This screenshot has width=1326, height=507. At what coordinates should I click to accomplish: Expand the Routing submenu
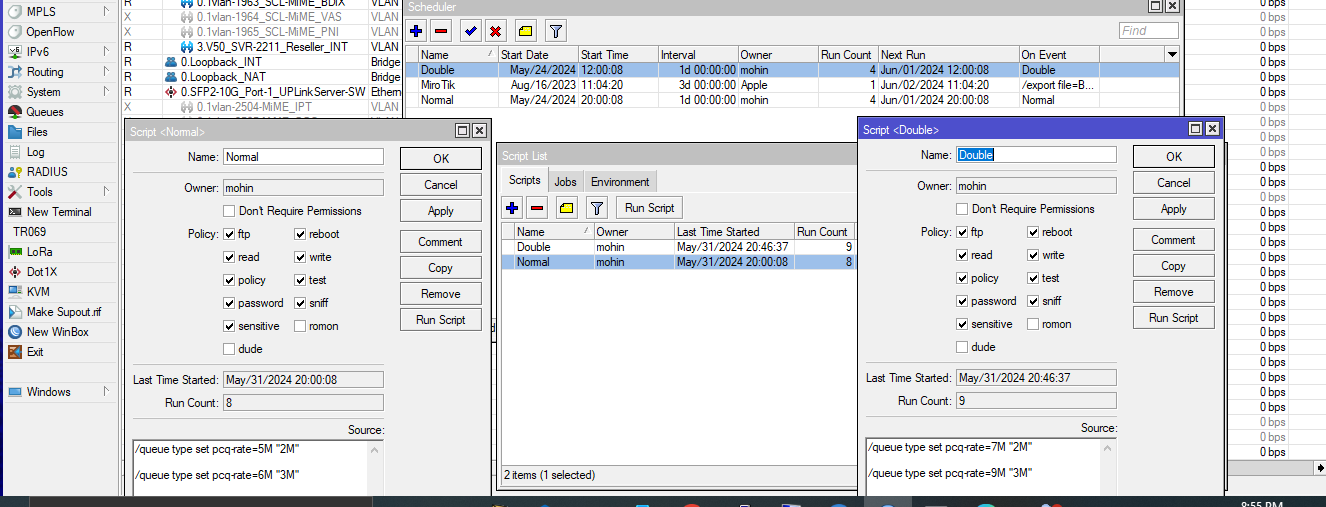(106, 72)
